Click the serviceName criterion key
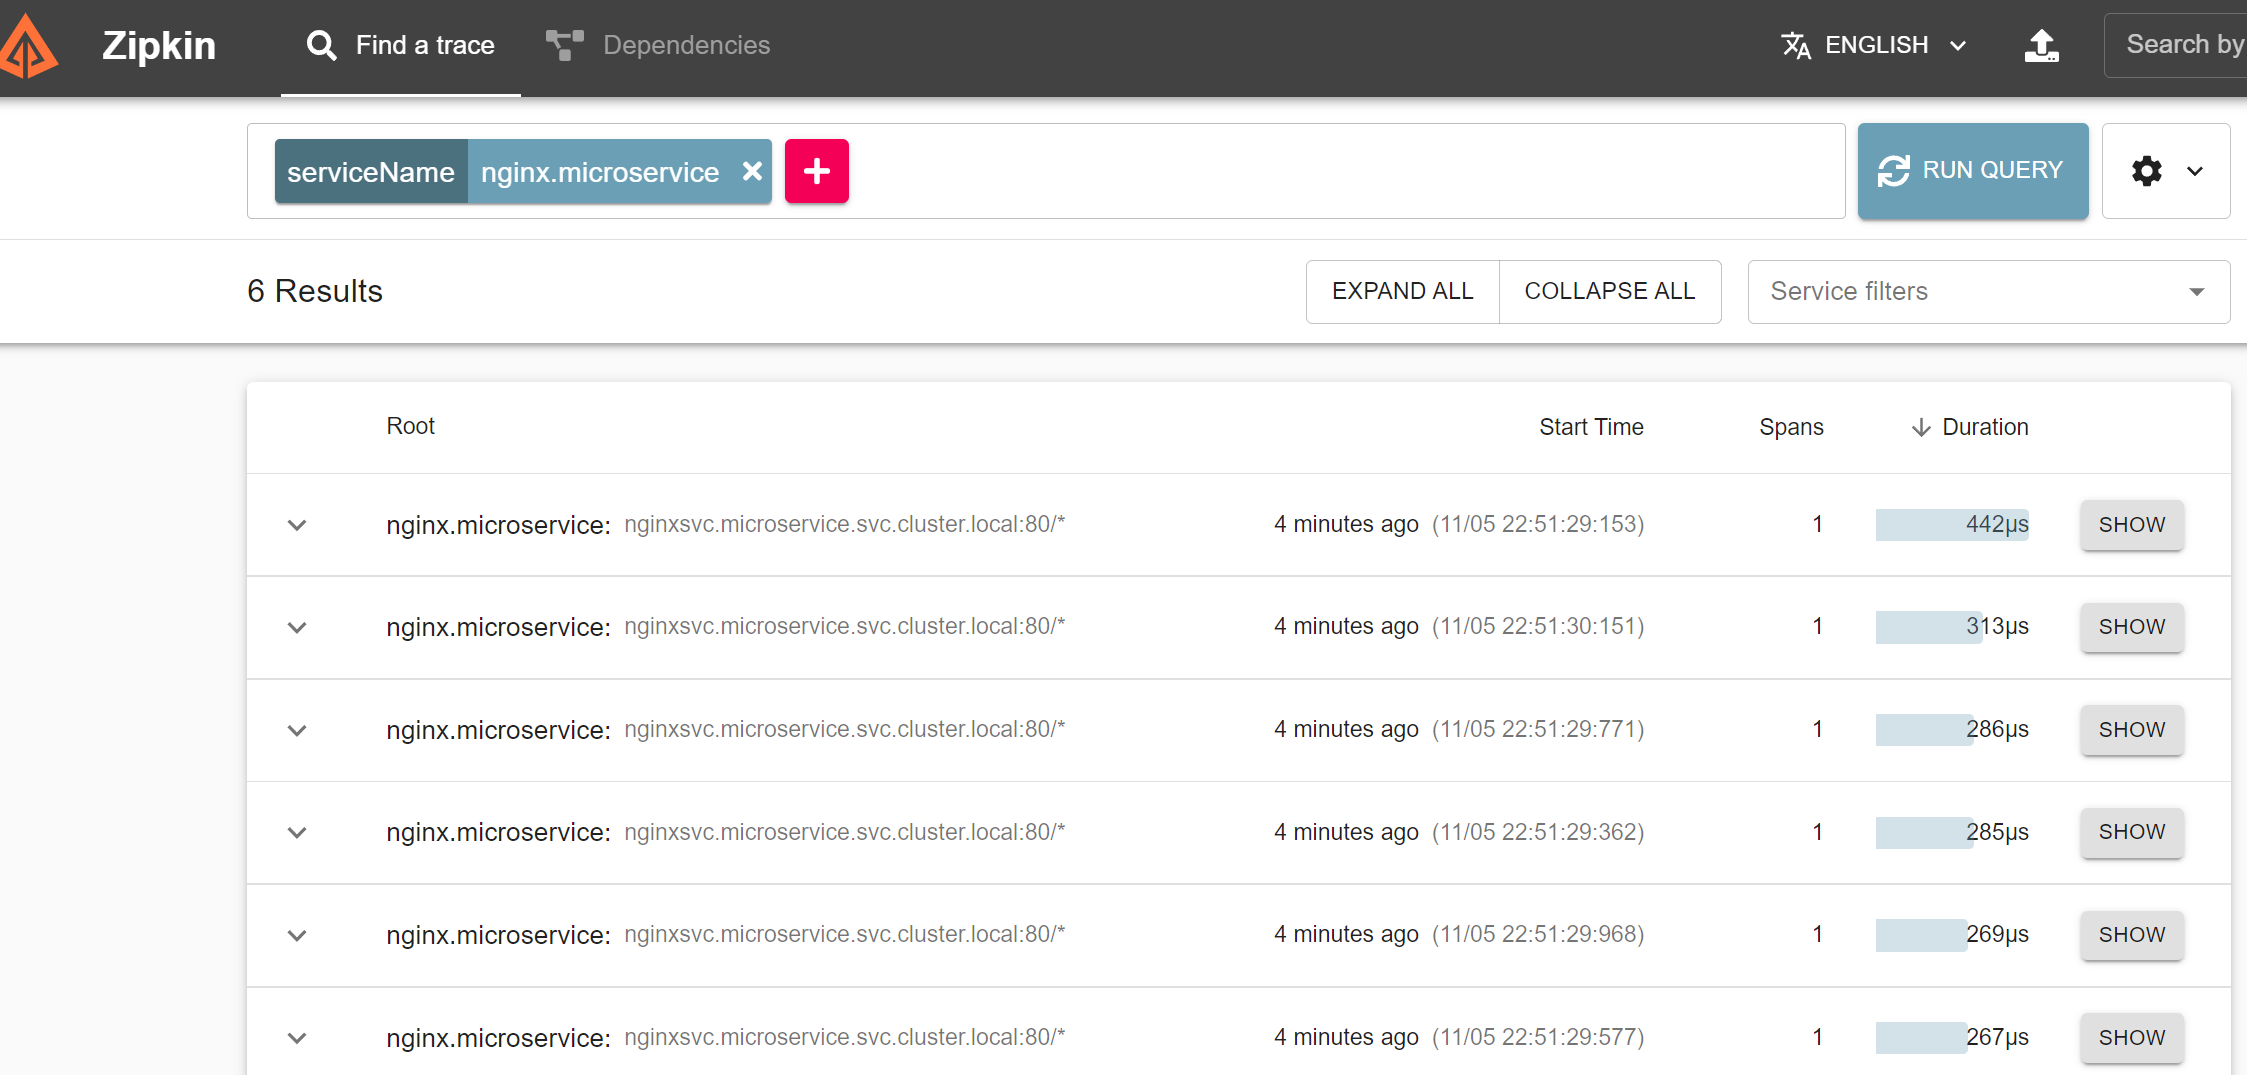 pyautogui.click(x=371, y=172)
